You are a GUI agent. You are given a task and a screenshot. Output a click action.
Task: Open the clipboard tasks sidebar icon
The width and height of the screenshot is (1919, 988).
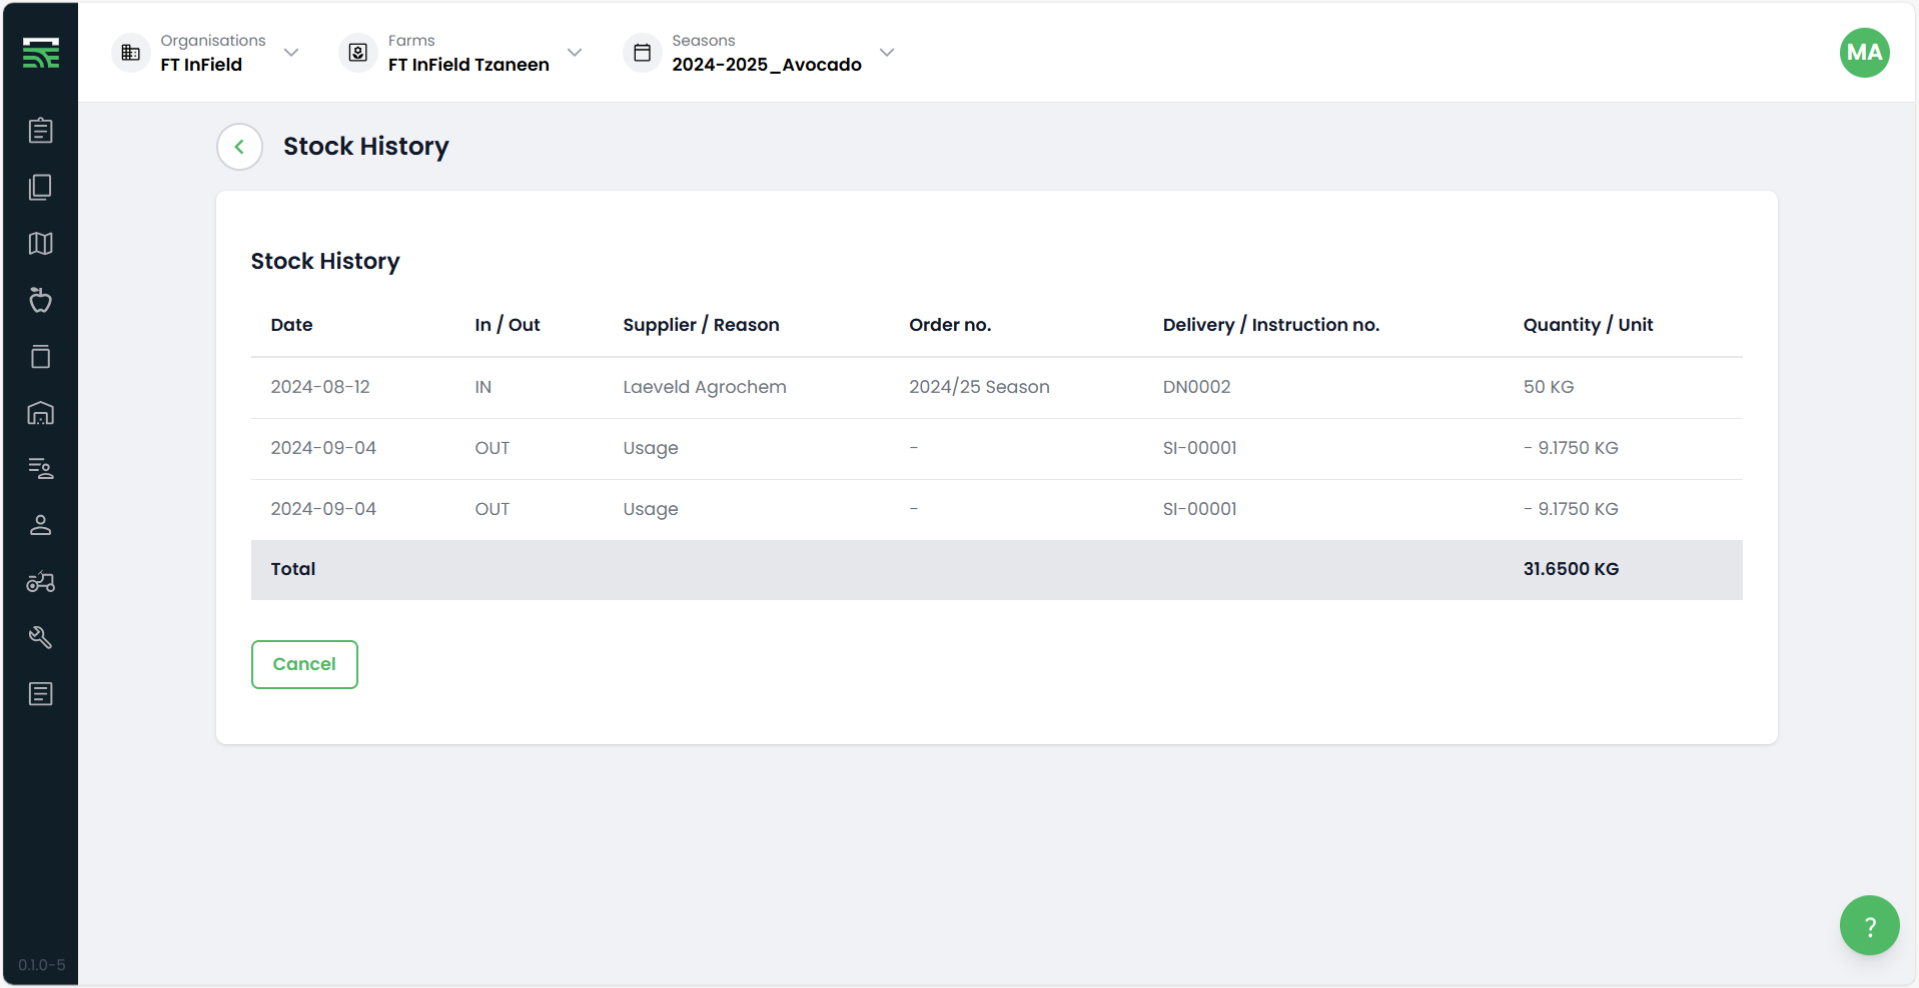coord(41,130)
